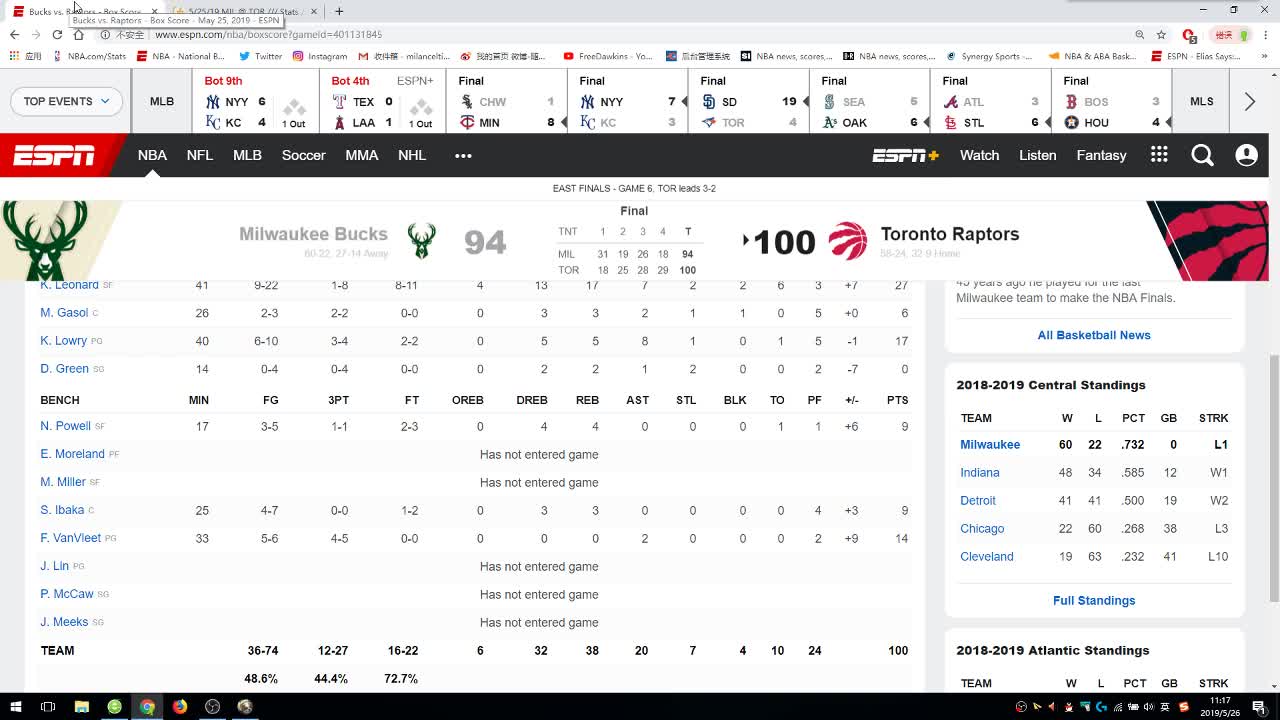Click the browser address bar URL

point(268,34)
